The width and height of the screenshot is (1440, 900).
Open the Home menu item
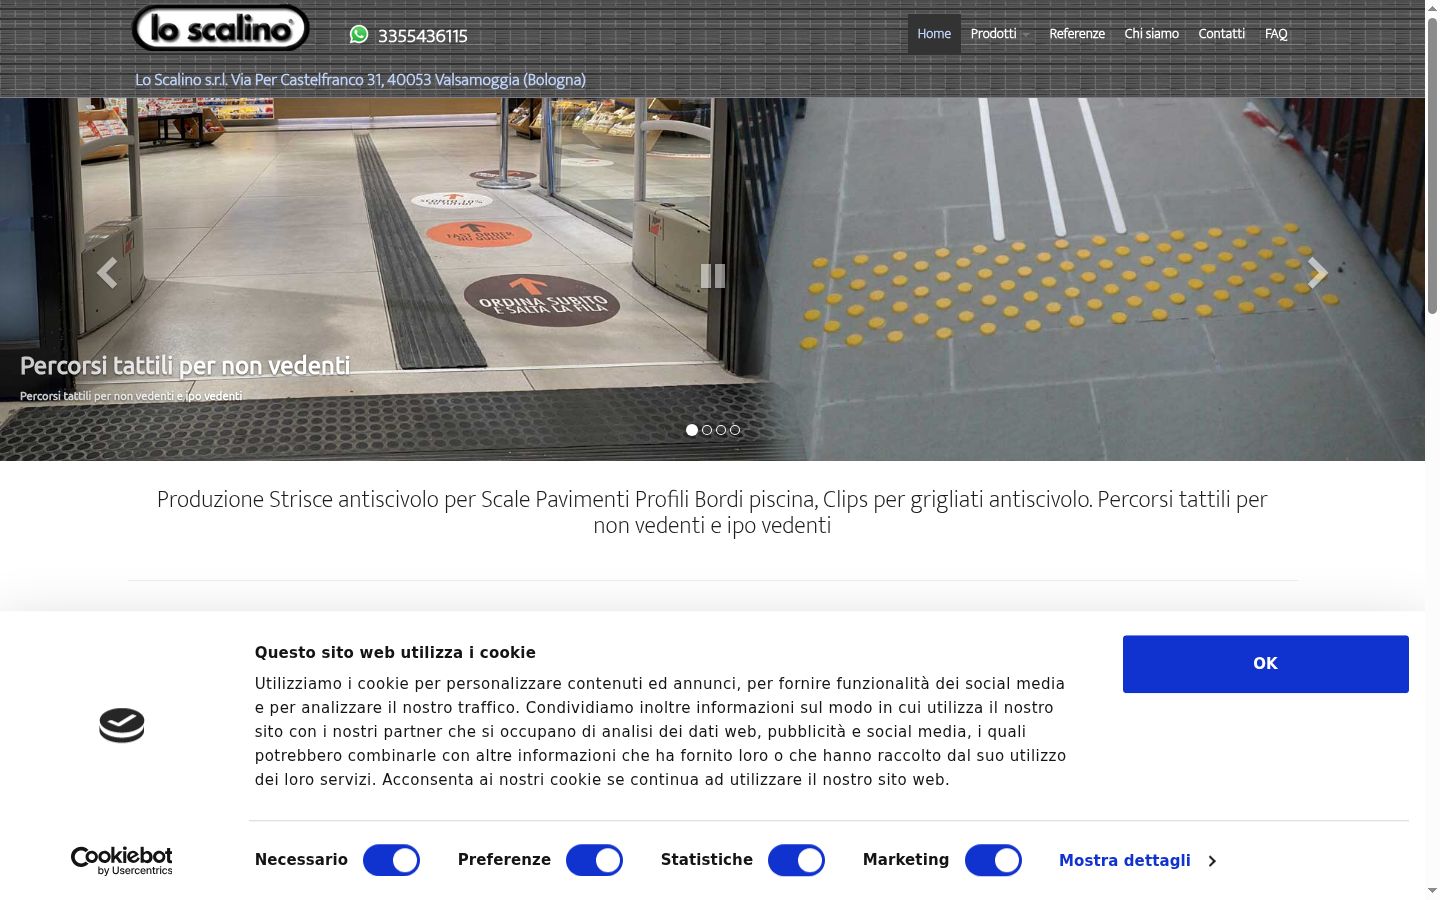click(x=934, y=34)
